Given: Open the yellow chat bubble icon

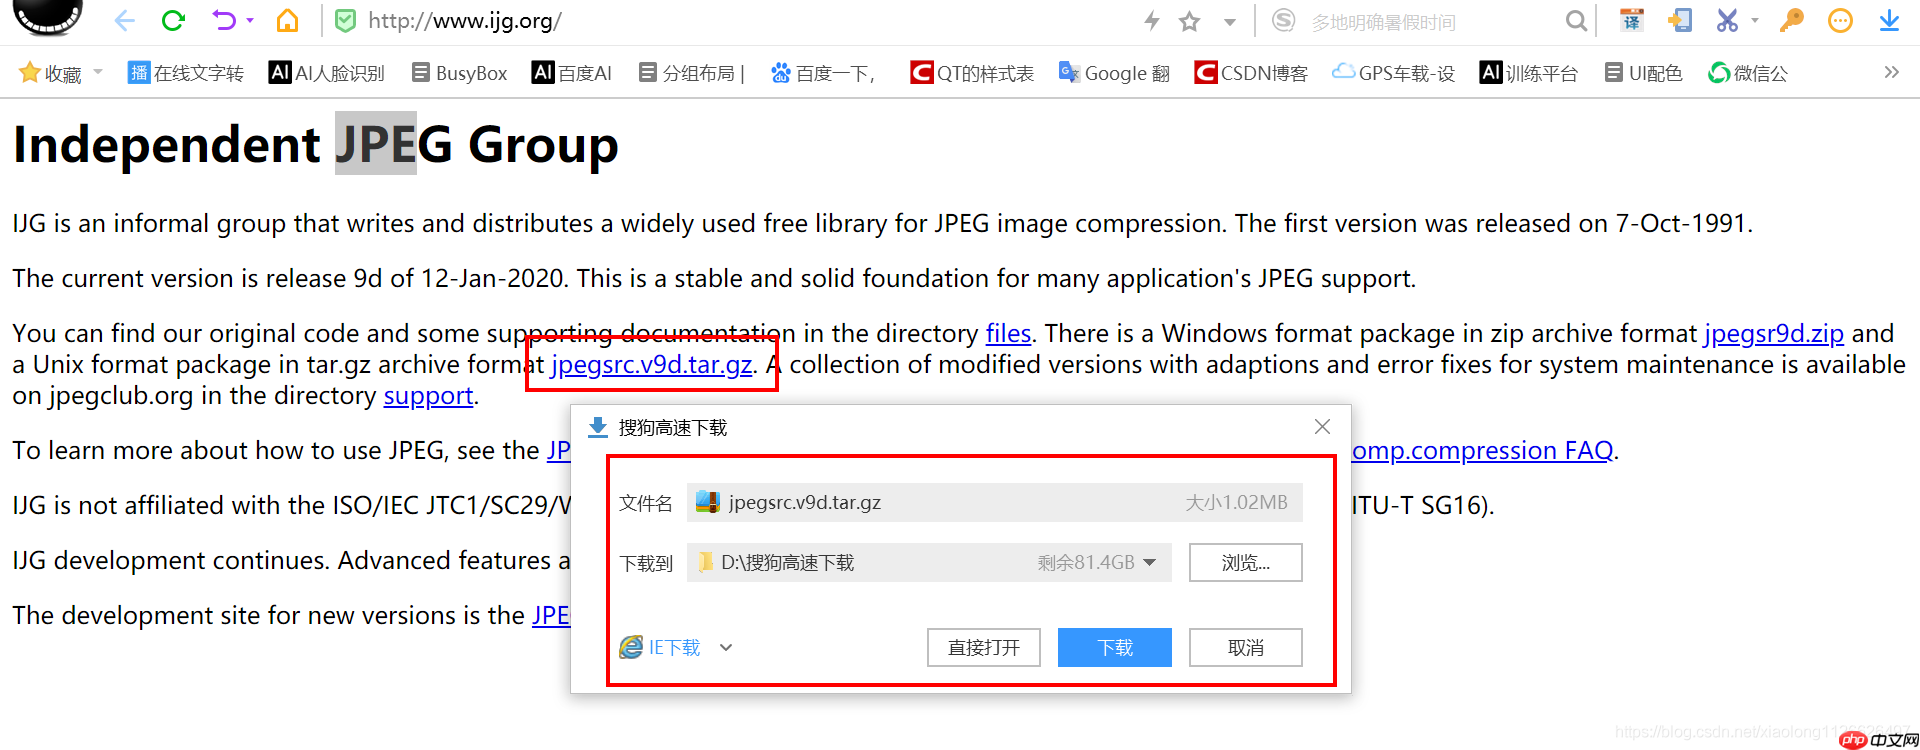Looking at the screenshot, I should coord(1840,20).
